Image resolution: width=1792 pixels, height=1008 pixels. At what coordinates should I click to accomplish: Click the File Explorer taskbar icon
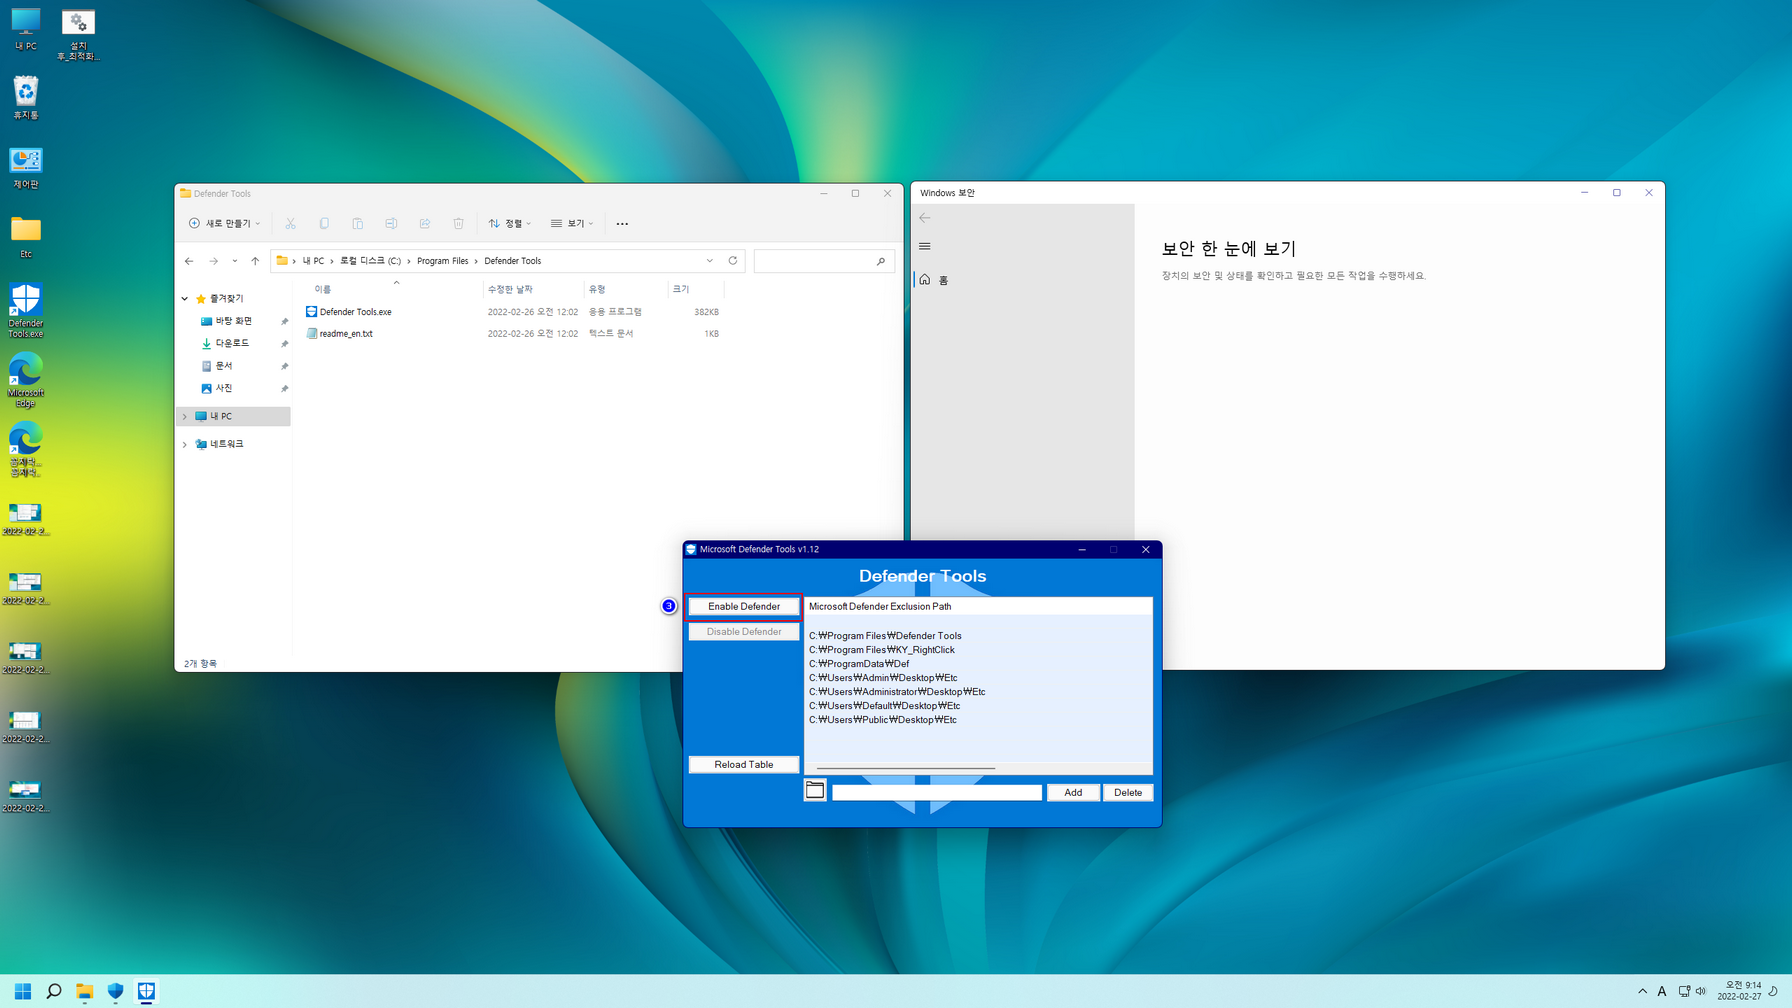pyautogui.click(x=85, y=991)
